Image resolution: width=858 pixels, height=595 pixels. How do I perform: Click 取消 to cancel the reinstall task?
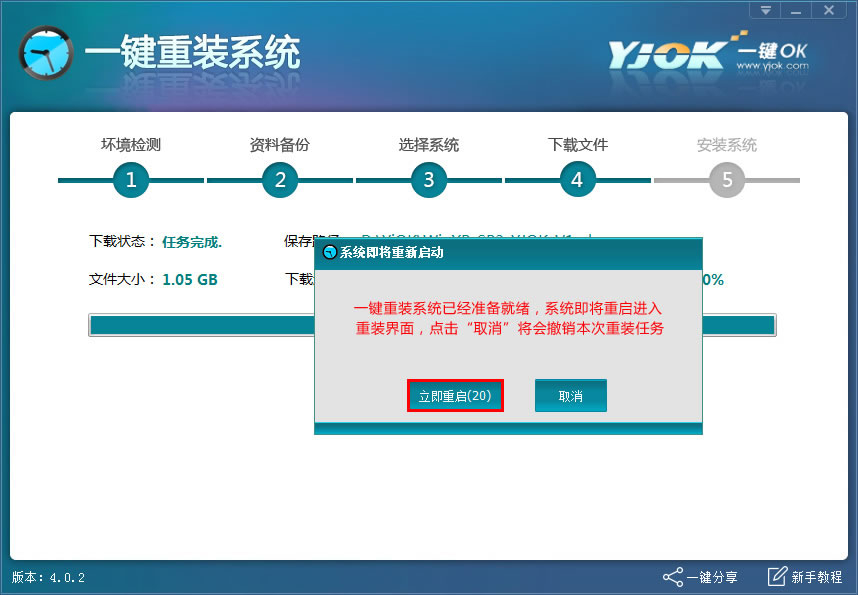pos(570,395)
